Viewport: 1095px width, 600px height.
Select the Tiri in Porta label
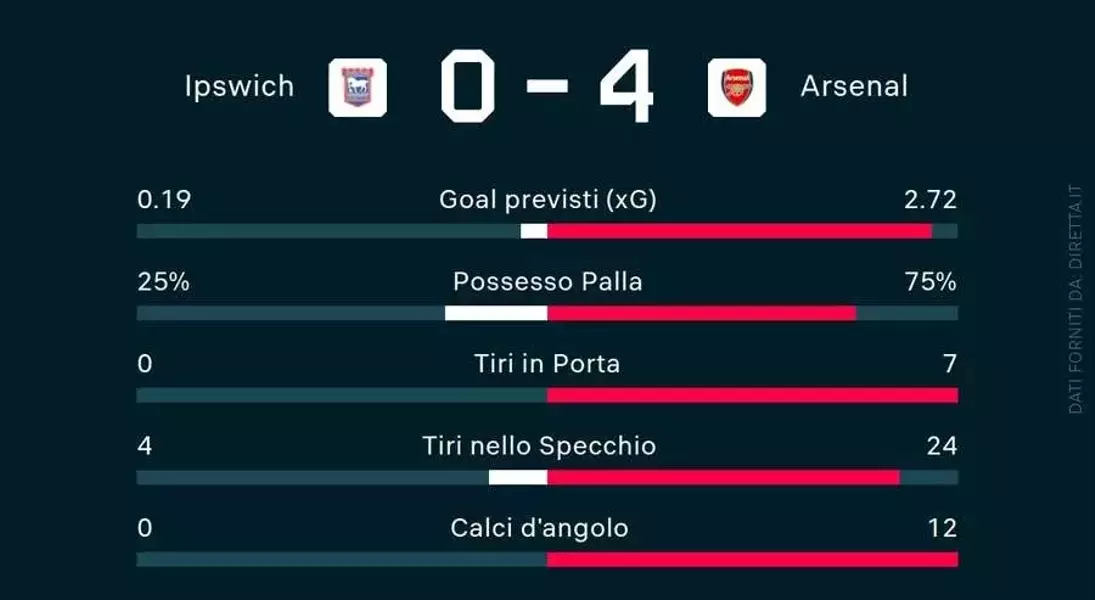click(x=548, y=364)
